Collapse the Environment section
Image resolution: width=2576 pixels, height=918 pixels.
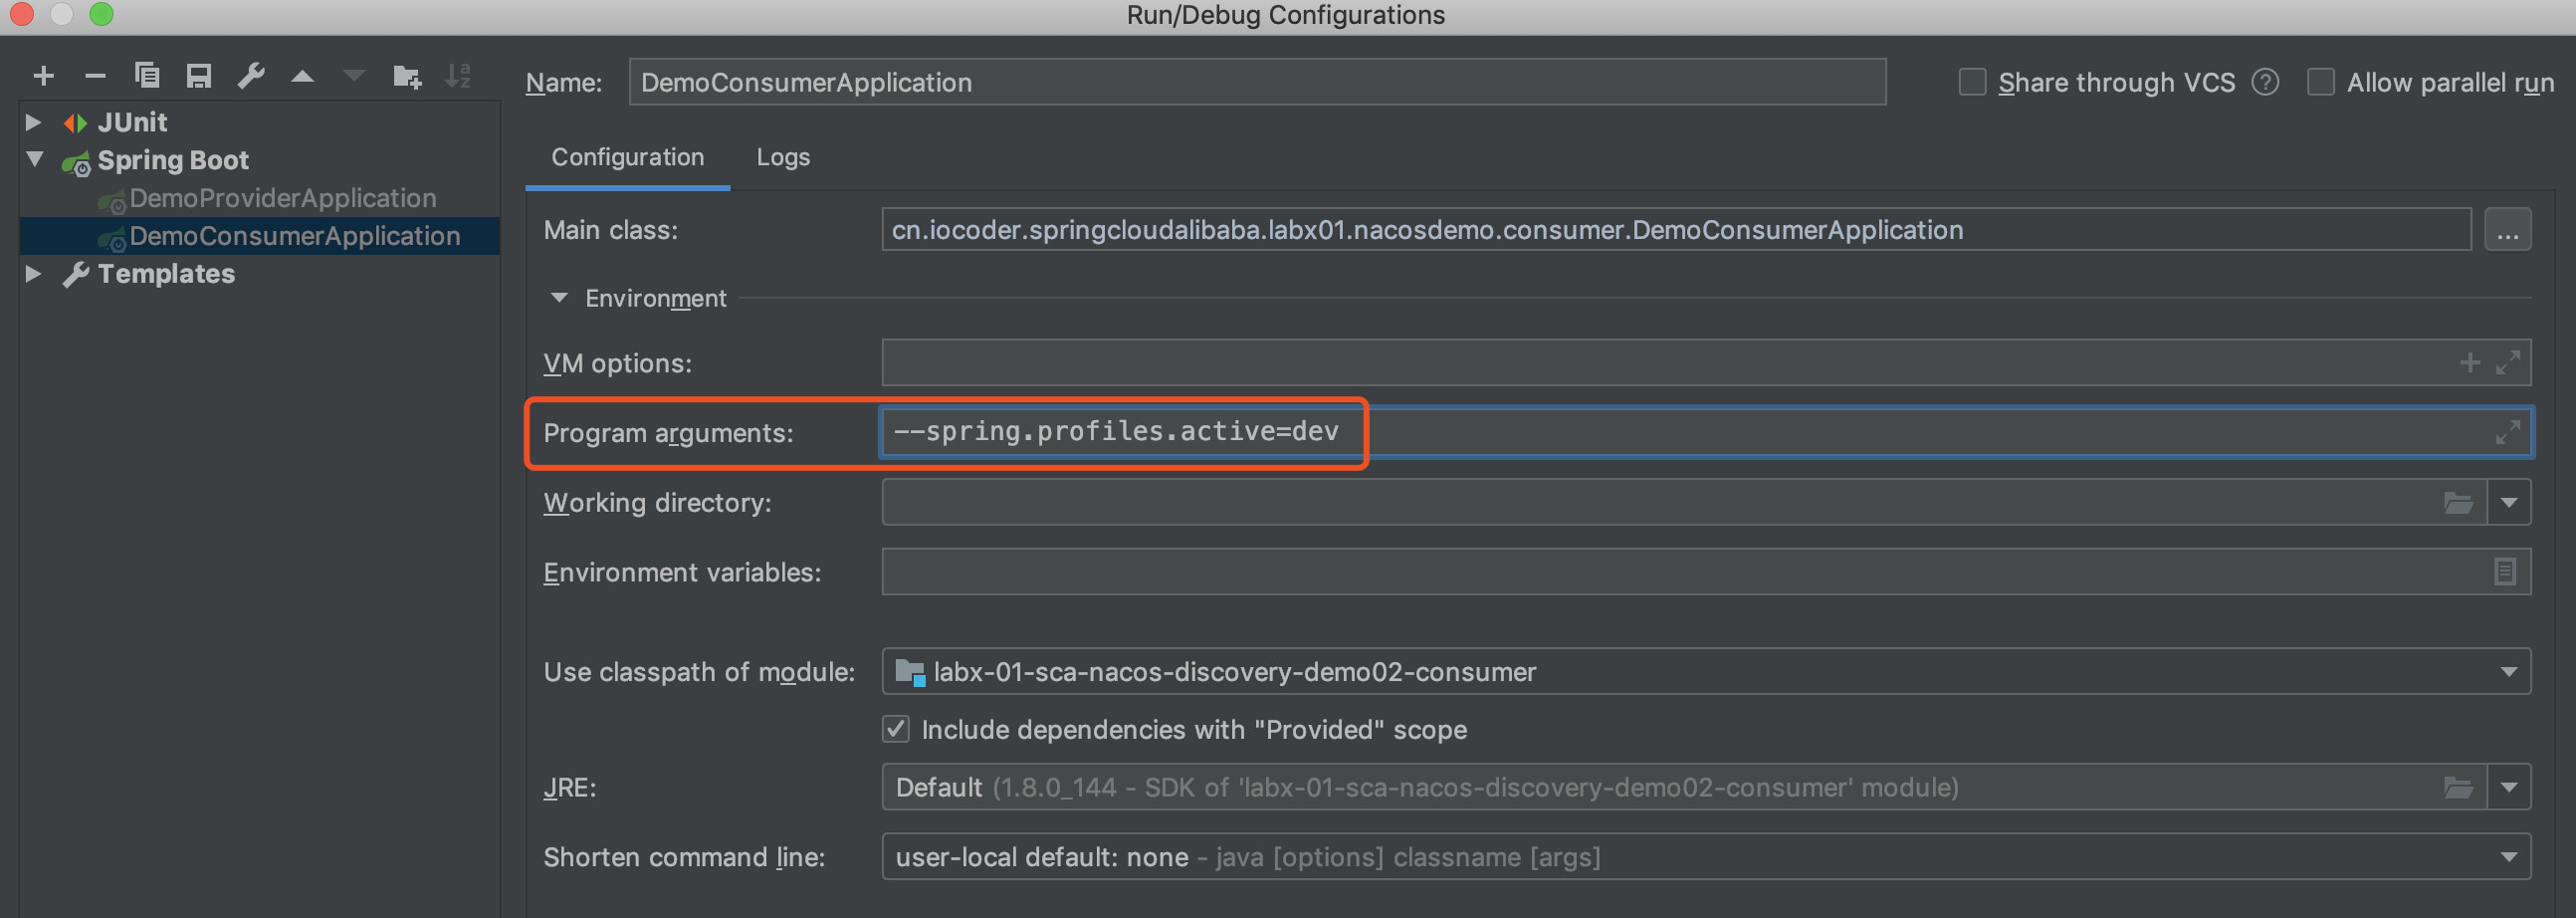[x=559, y=298]
